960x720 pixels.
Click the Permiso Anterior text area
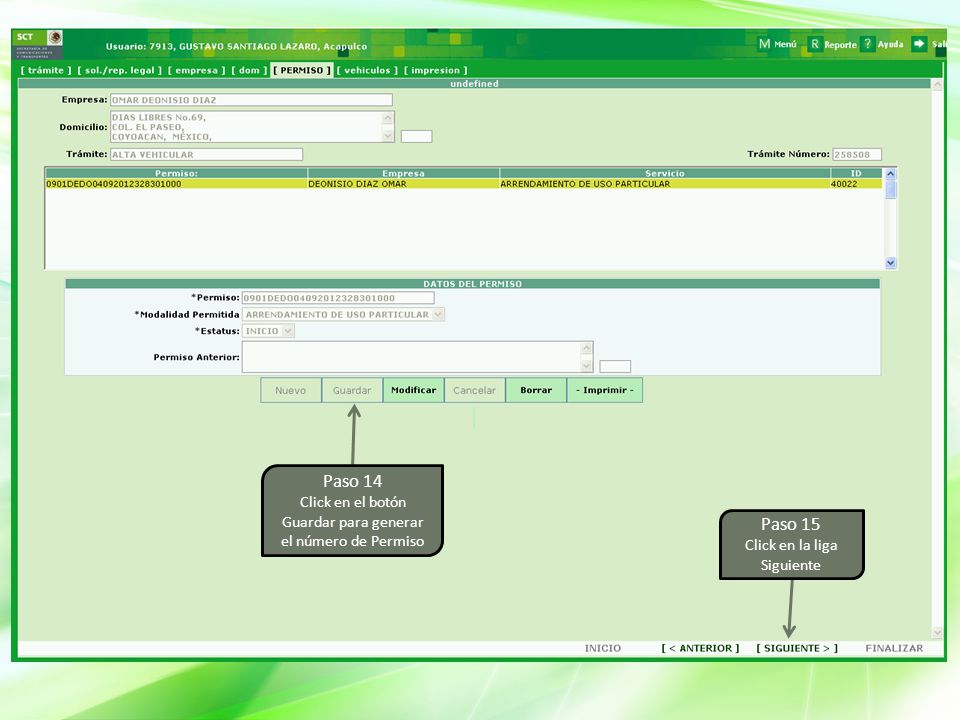click(x=411, y=357)
